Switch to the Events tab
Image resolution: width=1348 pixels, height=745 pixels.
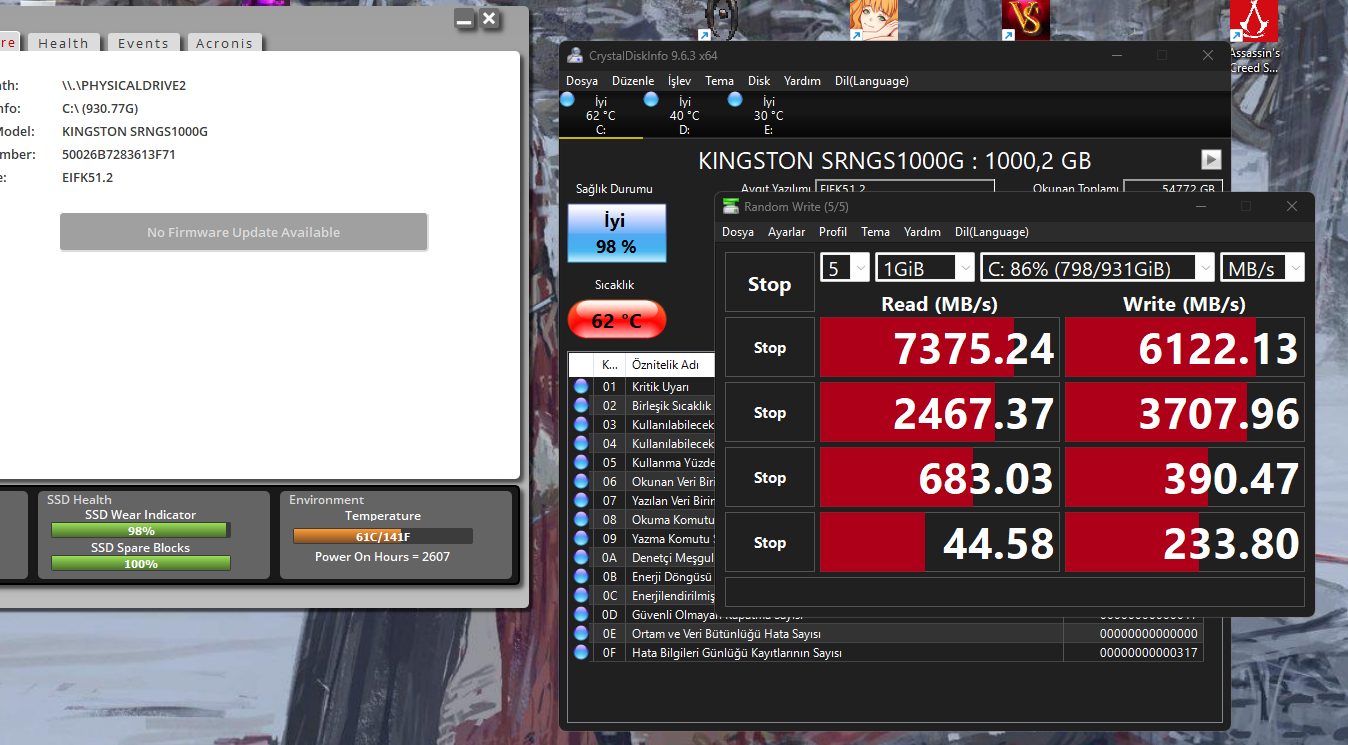coord(143,43)
